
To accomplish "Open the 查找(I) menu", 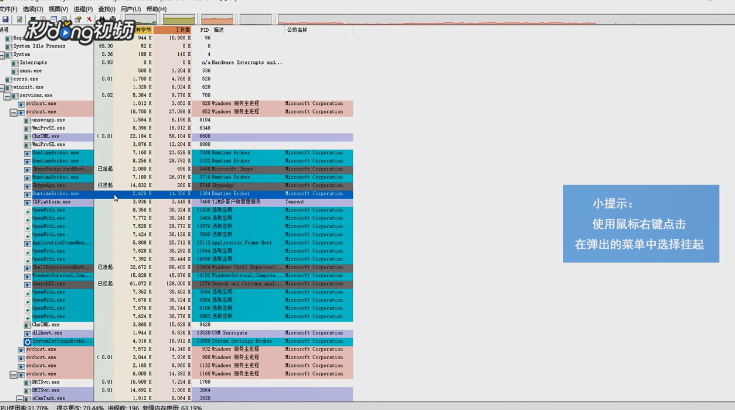I will click(x=106, y=9).
